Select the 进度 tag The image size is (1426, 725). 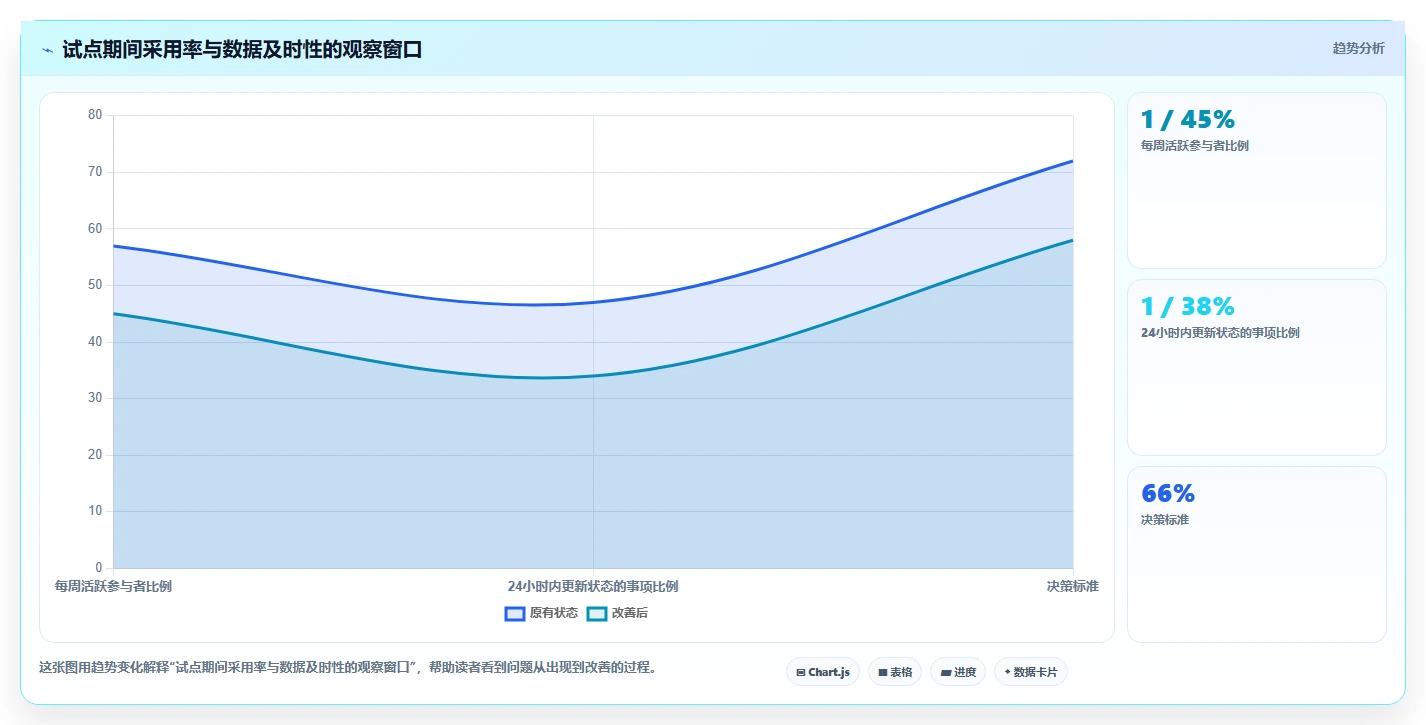pos(958,672)
